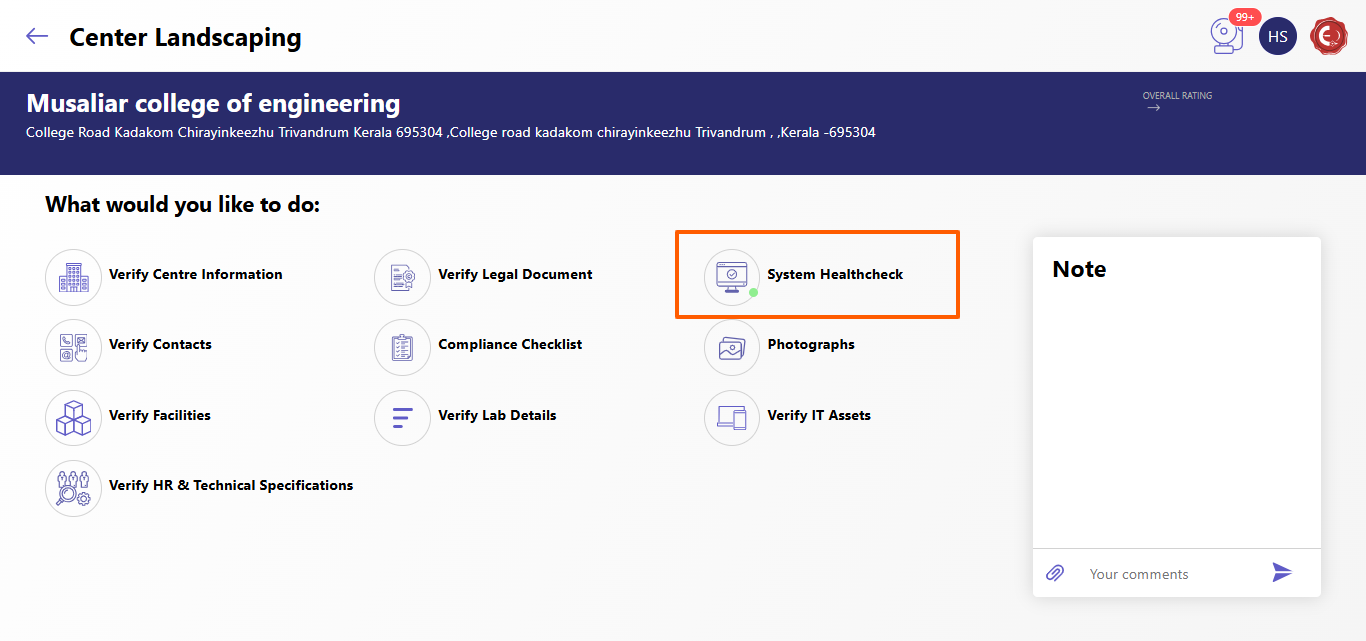Open the notification bell with 99+ badge
Screen dimensions: 1366x641
tap(1227, 37)
